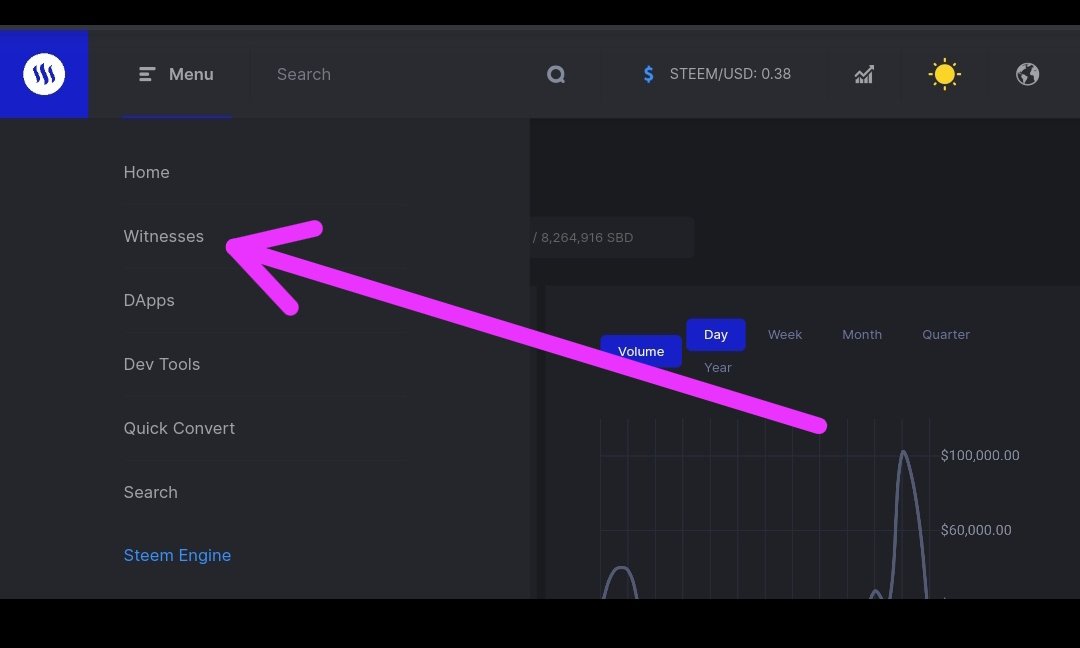
Task: Switch chart to Quarter range
Action: tap(946, 335)
